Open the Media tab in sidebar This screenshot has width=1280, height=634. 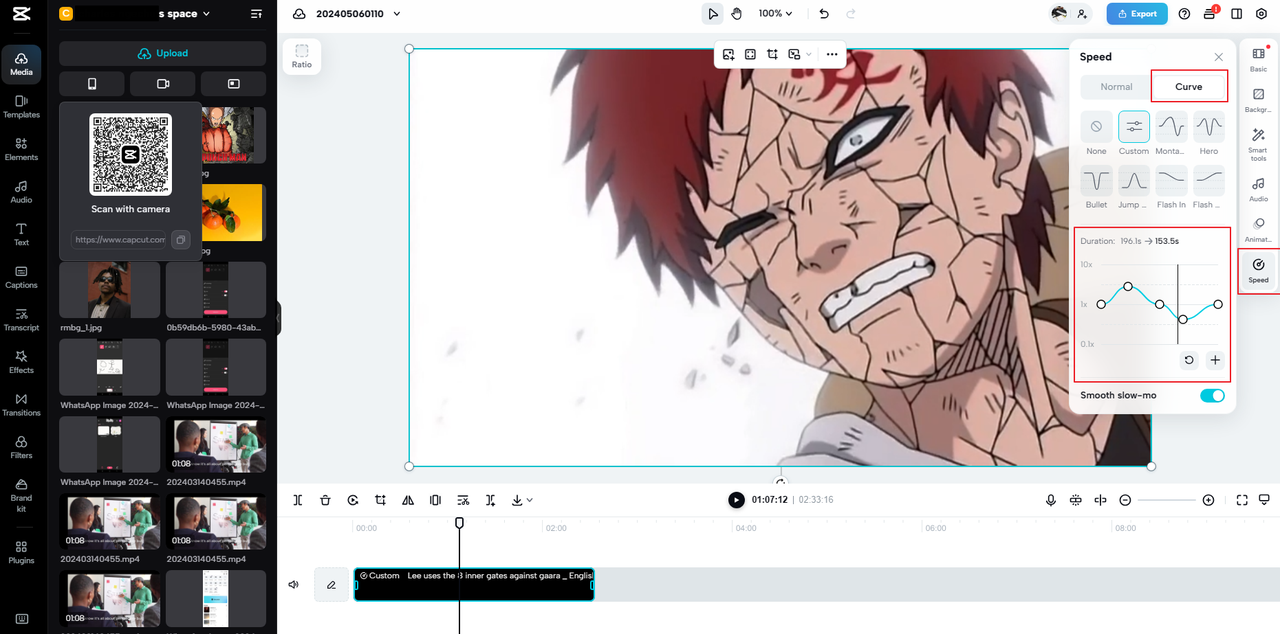(21, 63)
